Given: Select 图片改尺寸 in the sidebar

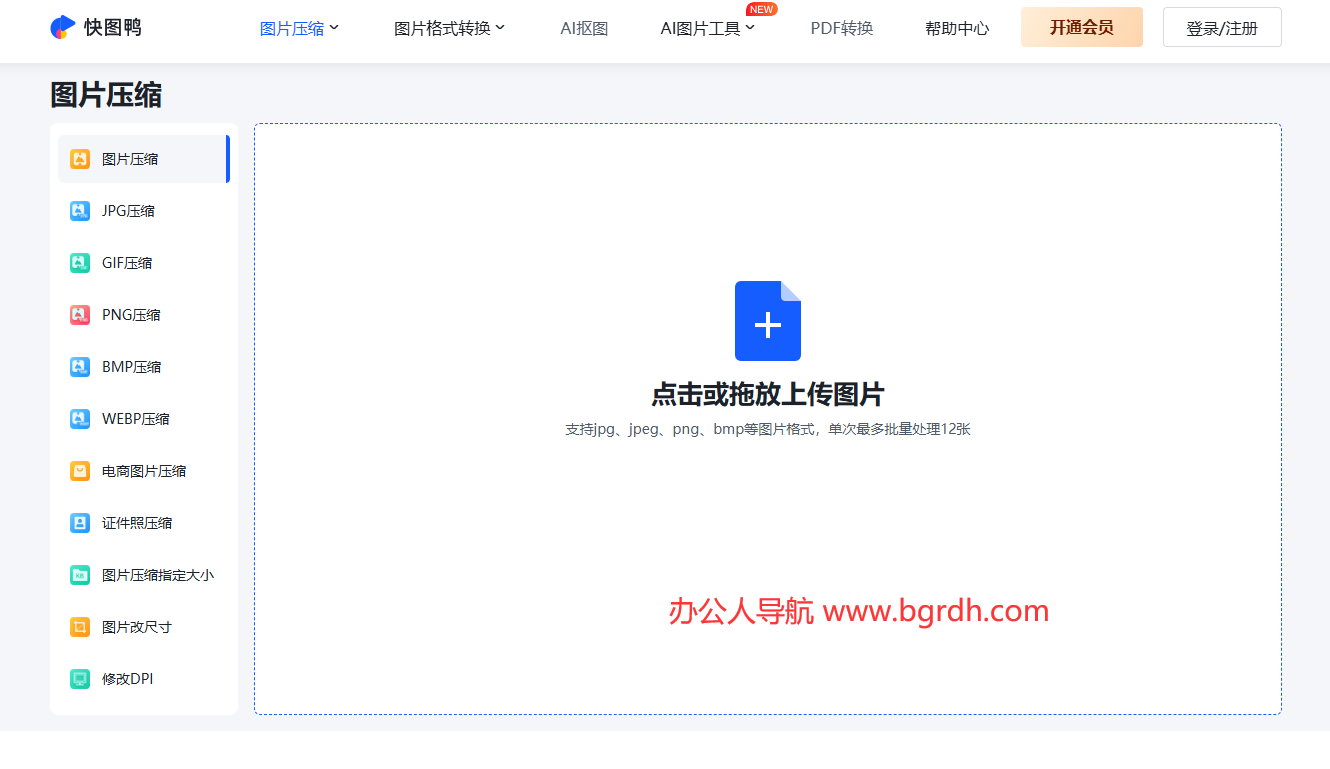Looking at the screenshot, I should tap(144, 627).
